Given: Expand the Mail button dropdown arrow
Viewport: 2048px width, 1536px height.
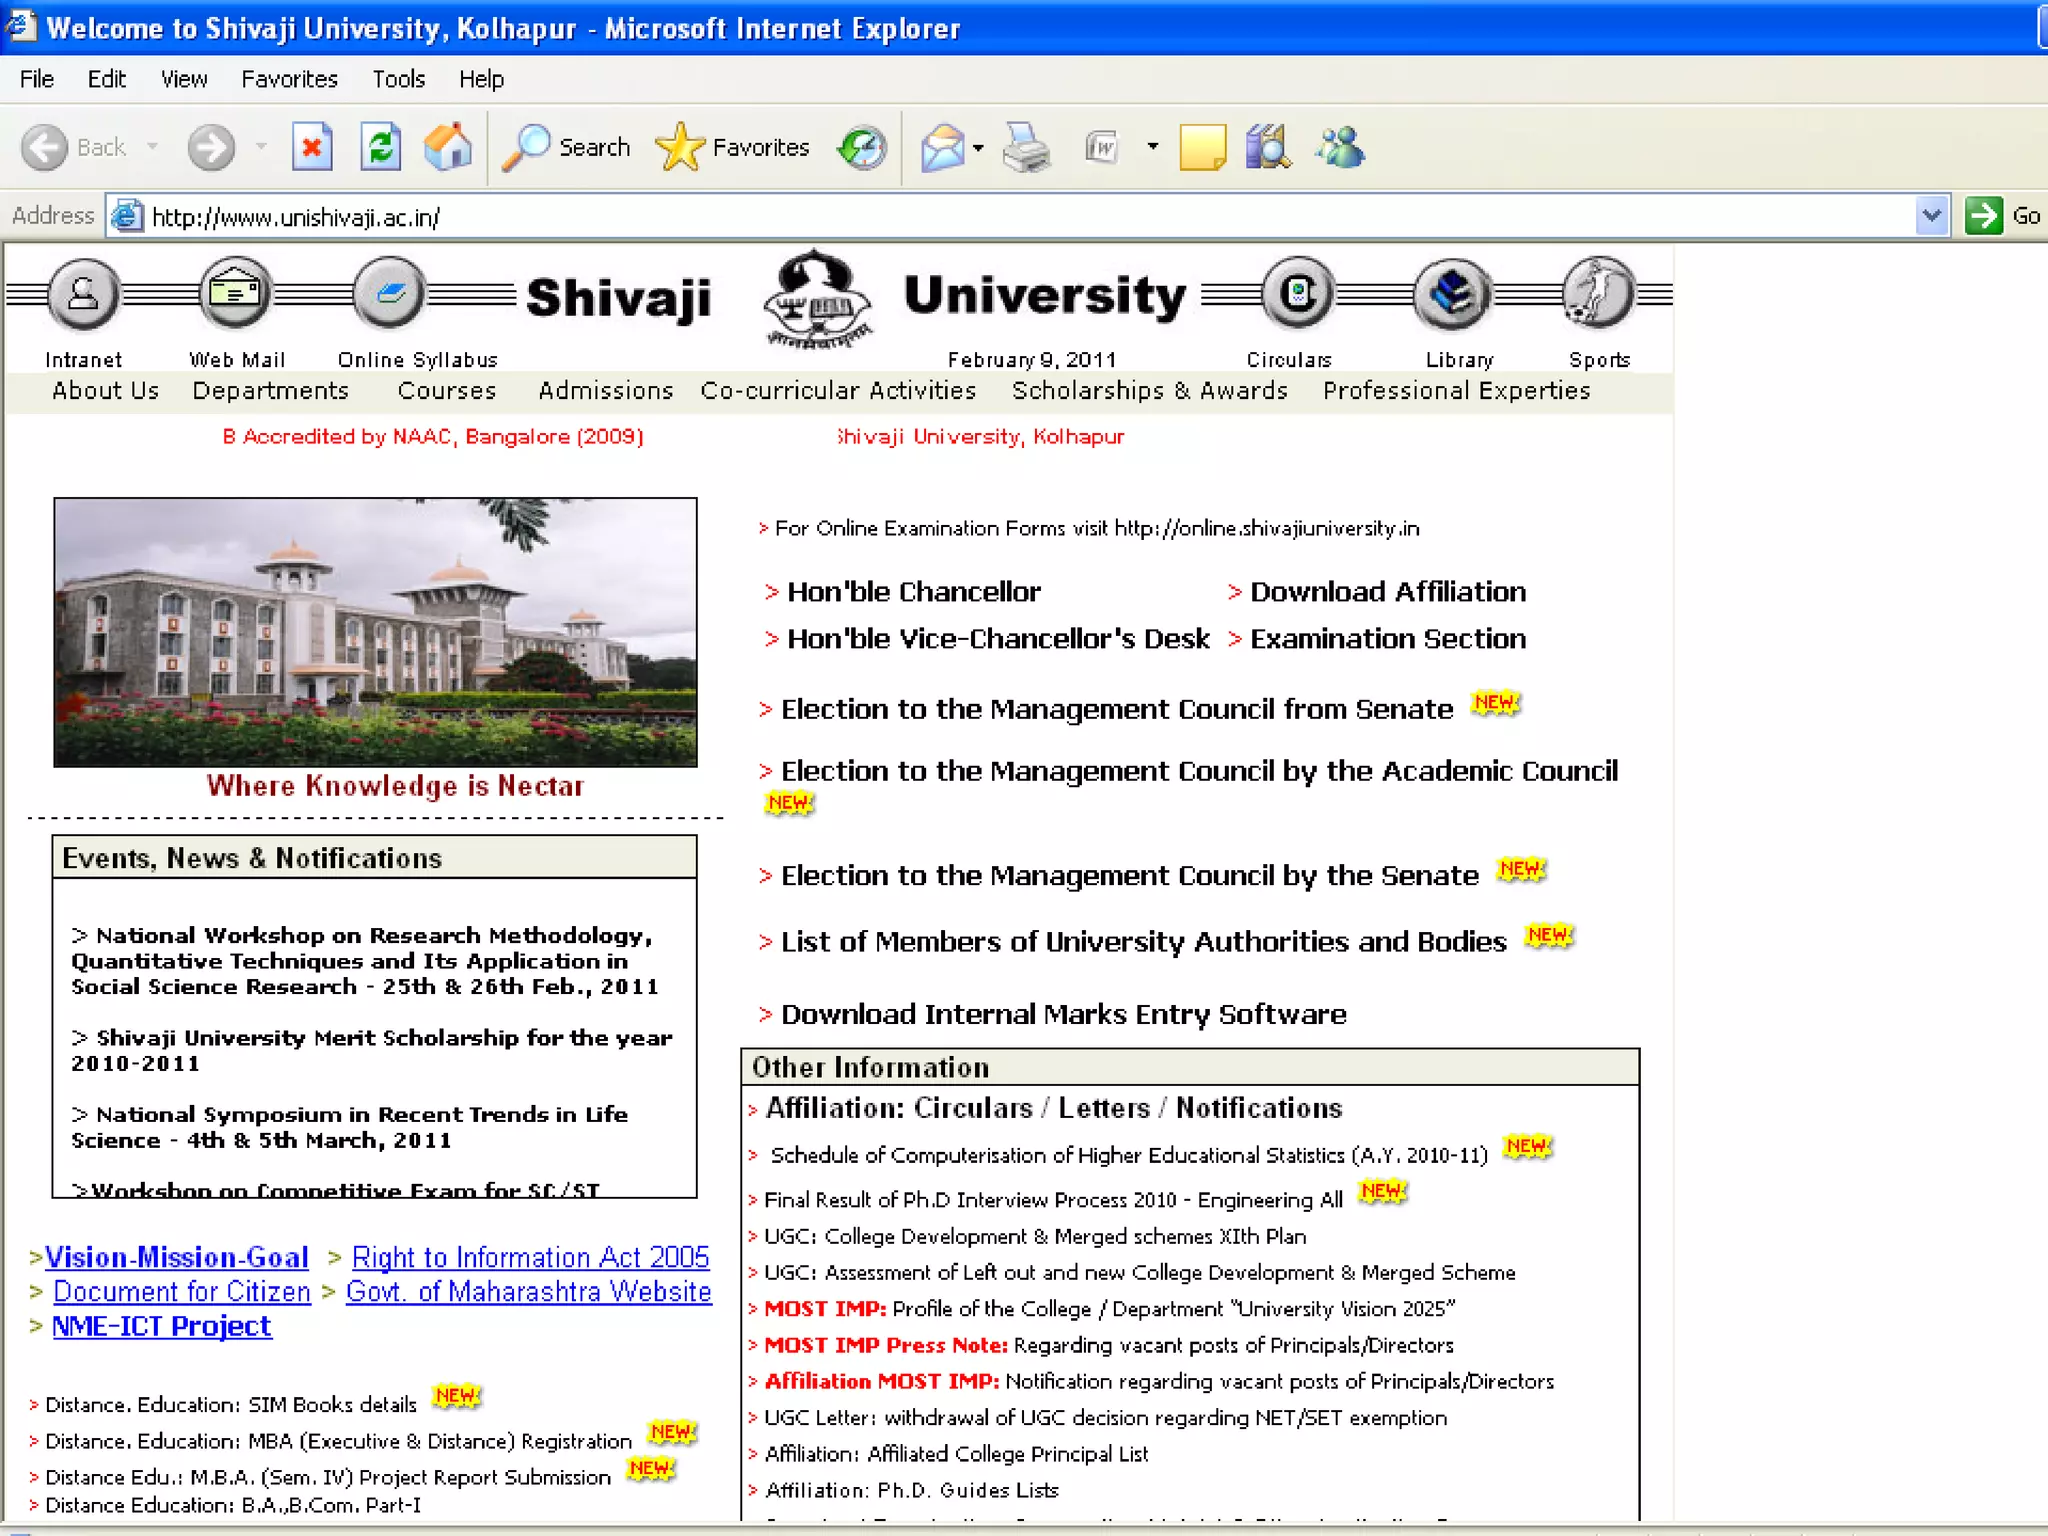Looking at the screenshot, I should [978, 148].
